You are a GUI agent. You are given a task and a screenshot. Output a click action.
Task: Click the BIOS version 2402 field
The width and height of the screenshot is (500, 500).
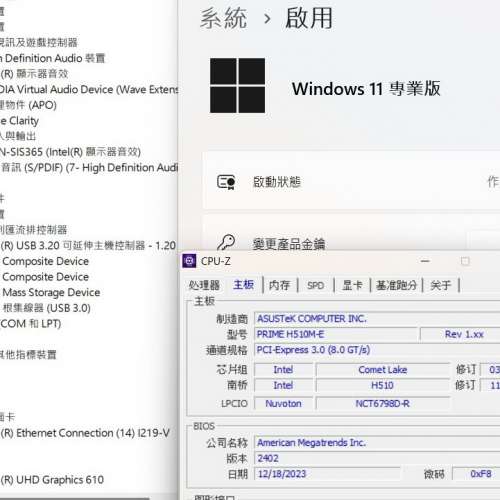[377, 458]
